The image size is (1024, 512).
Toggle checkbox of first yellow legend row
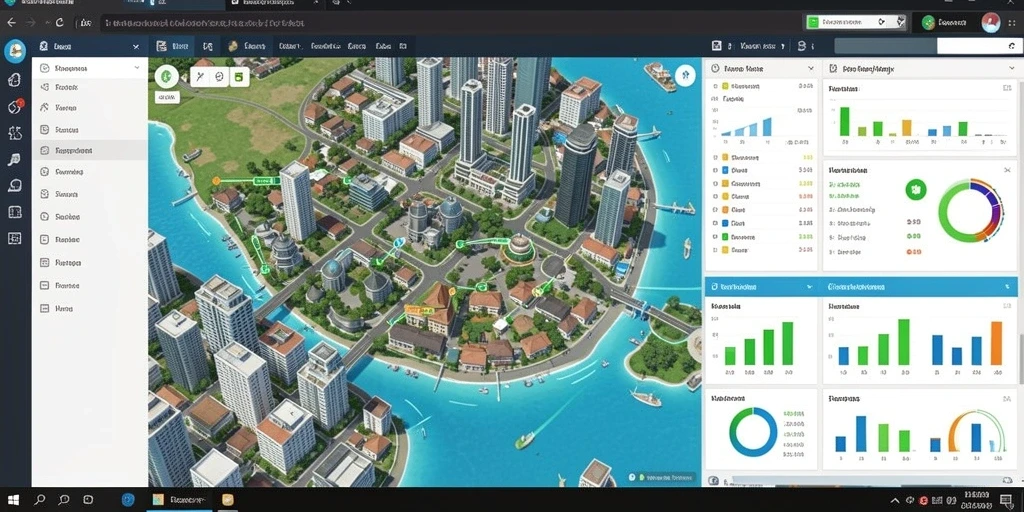[x=725, y=86]
